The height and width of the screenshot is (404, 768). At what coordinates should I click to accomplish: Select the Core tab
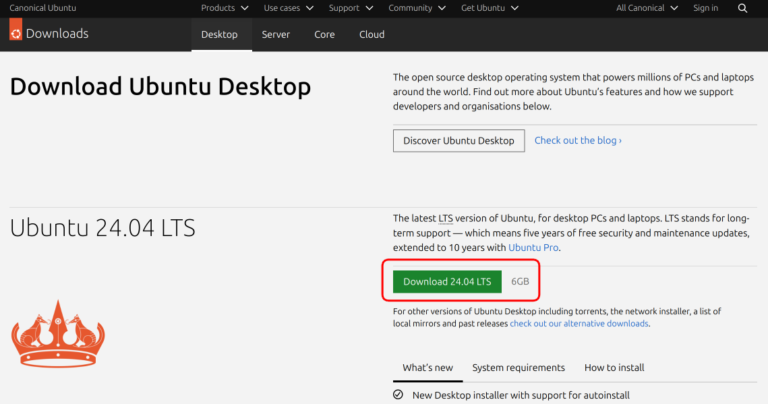[x=324, y=34]
